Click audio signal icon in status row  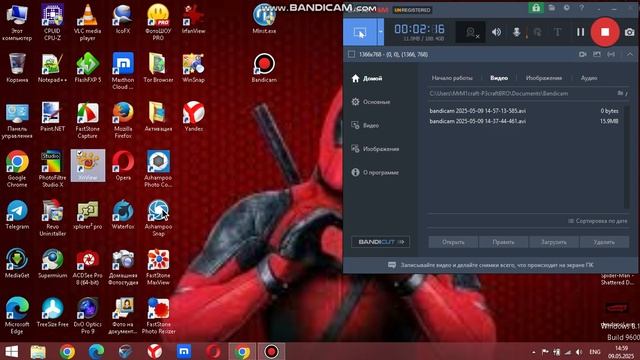click(x=611, y=54)
